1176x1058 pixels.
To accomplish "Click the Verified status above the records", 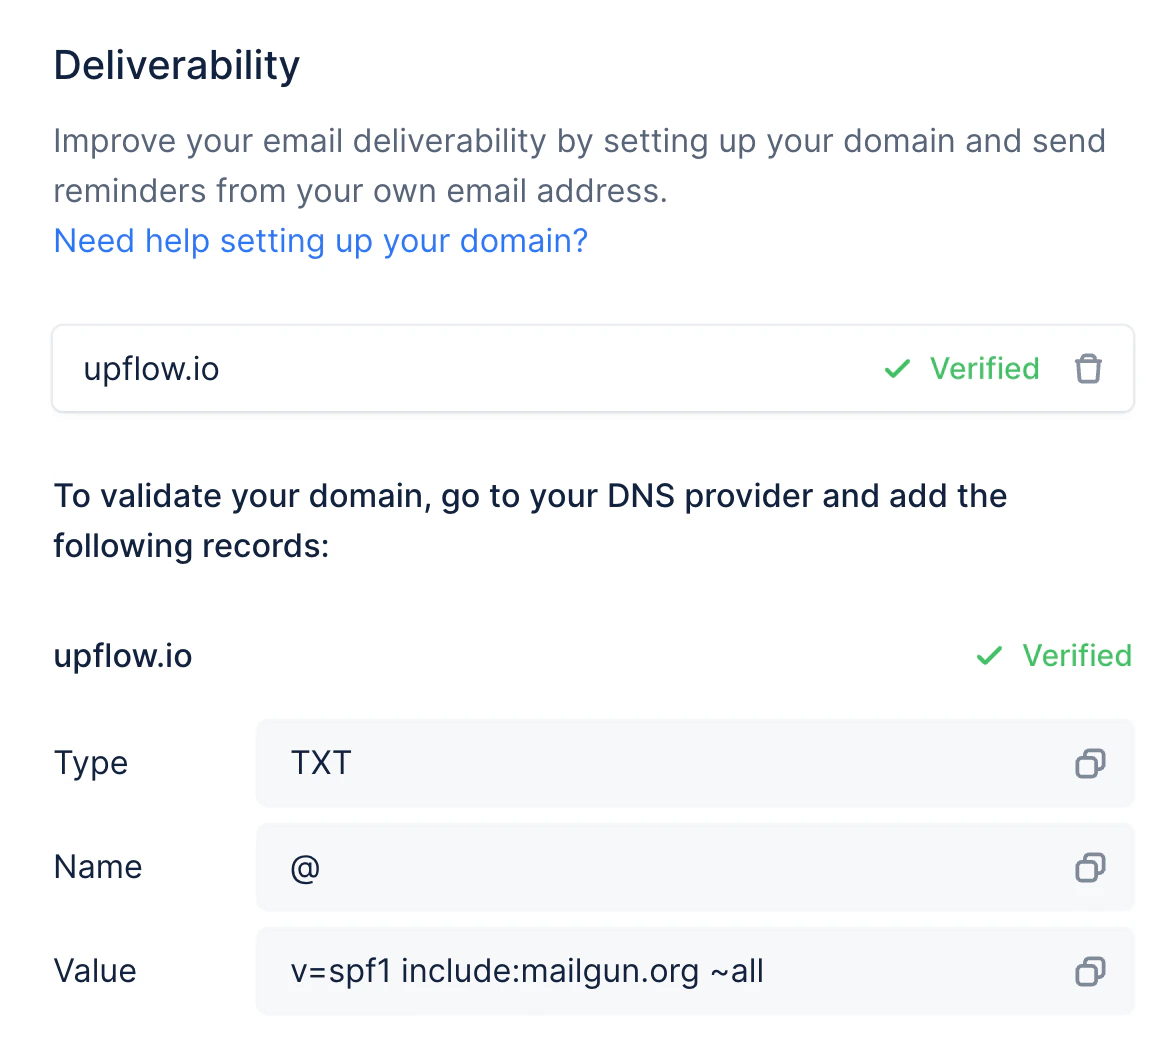I will pyautogui.click(x=1077, y=655).
